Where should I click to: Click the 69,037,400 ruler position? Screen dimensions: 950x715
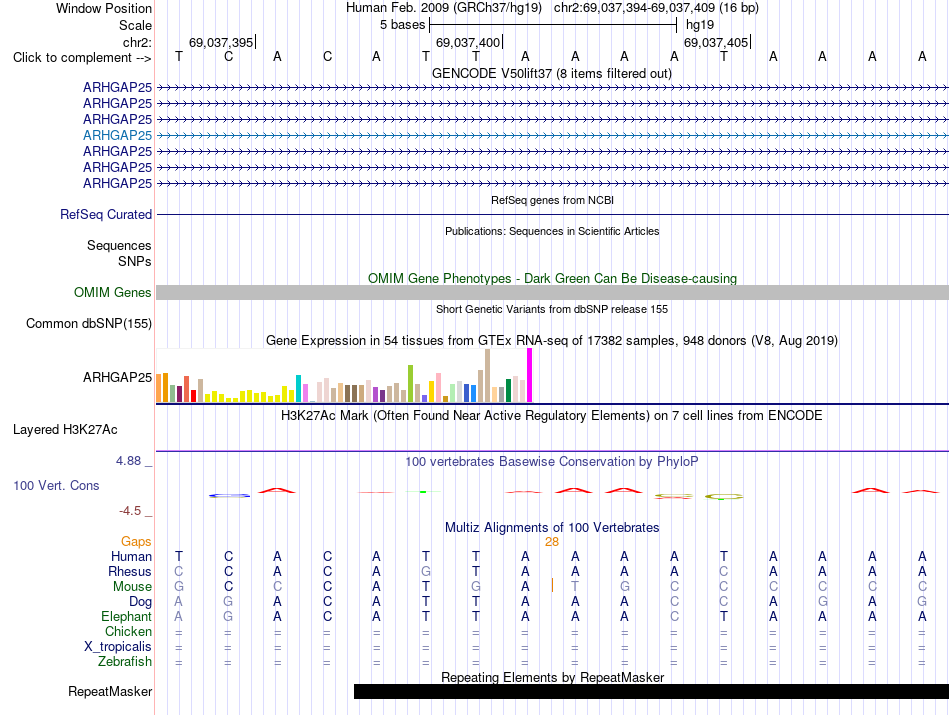468,42
